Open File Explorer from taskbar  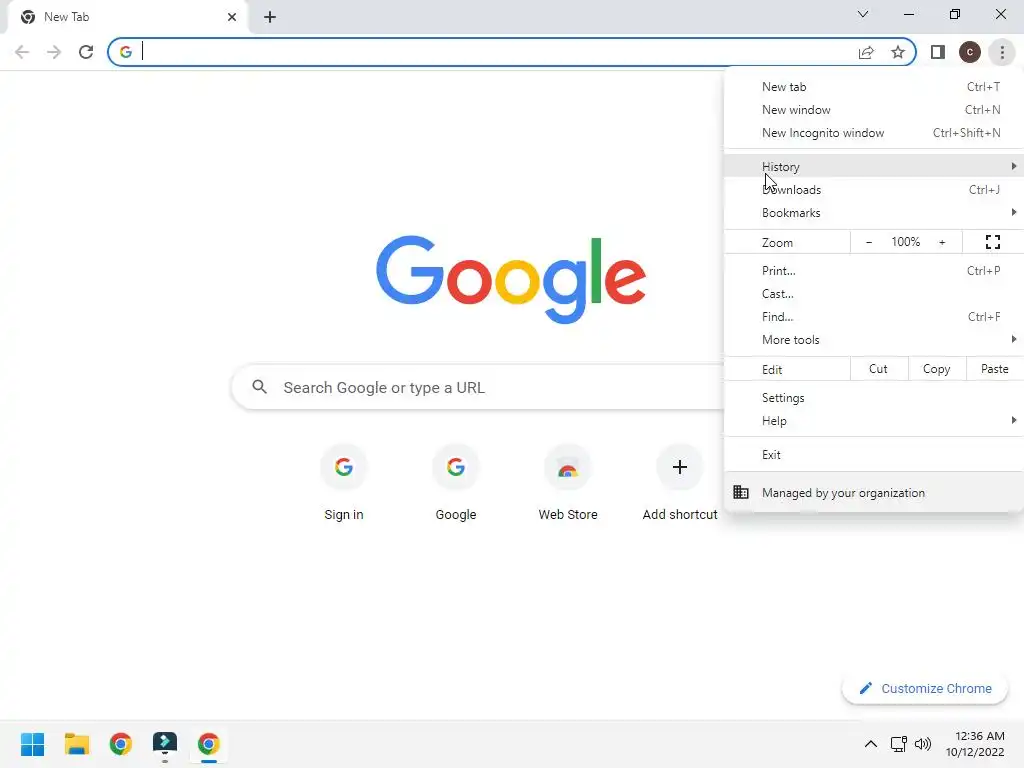pos(76,744)
